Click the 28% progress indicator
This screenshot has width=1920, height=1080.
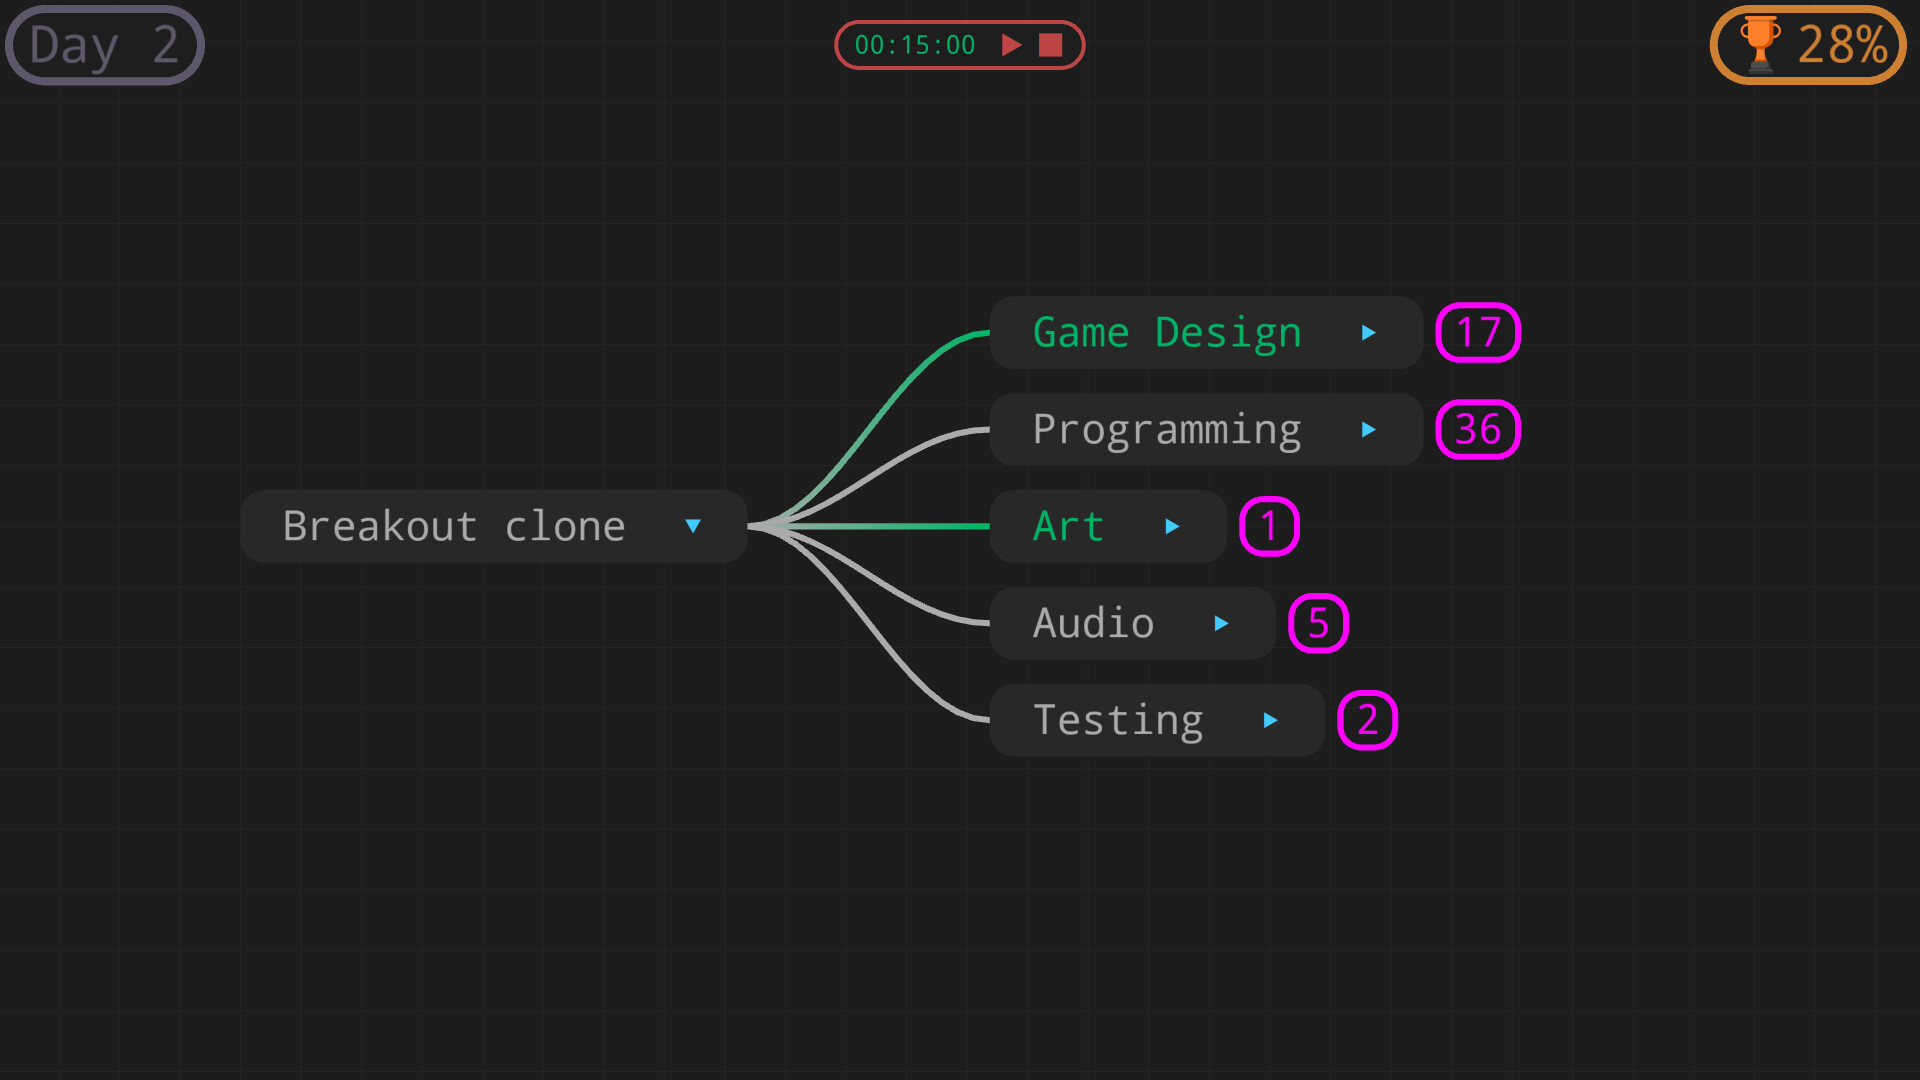click(x=1843, y=44)
